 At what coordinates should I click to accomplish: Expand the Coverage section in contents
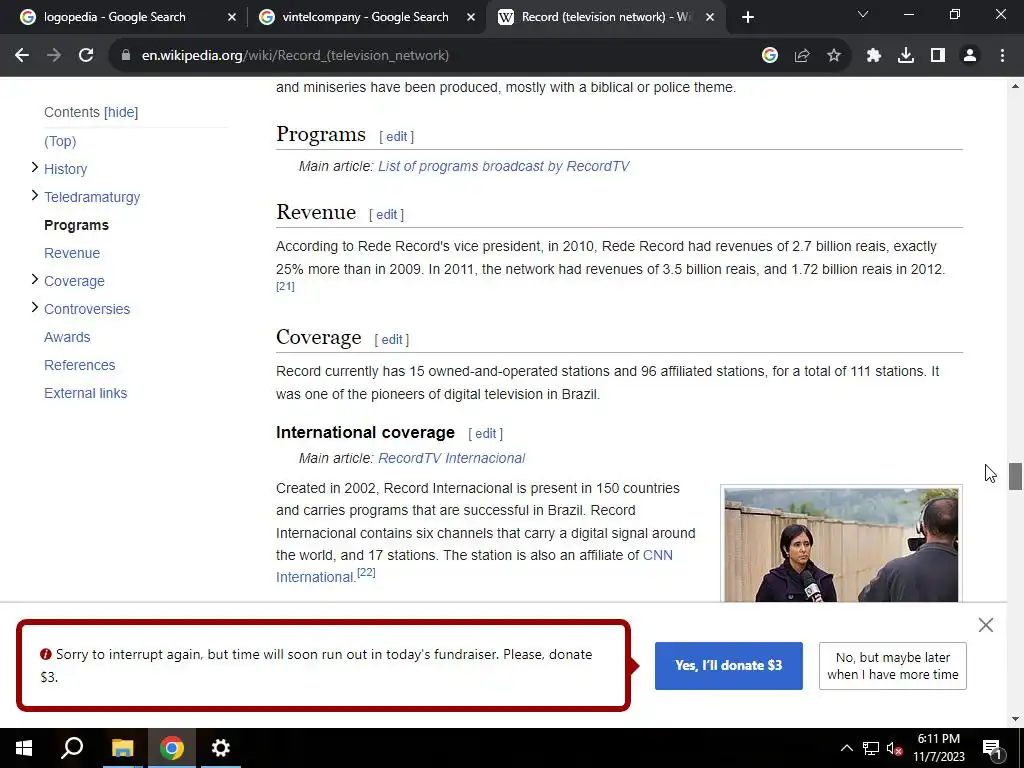(35, 280)
